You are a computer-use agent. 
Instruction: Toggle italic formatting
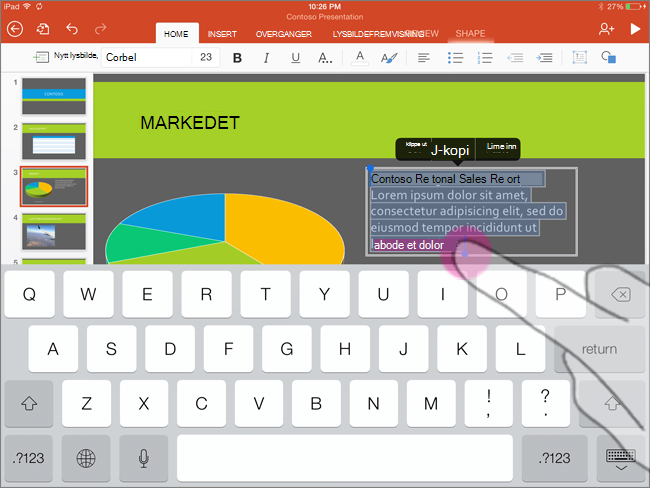pos(266,58)
